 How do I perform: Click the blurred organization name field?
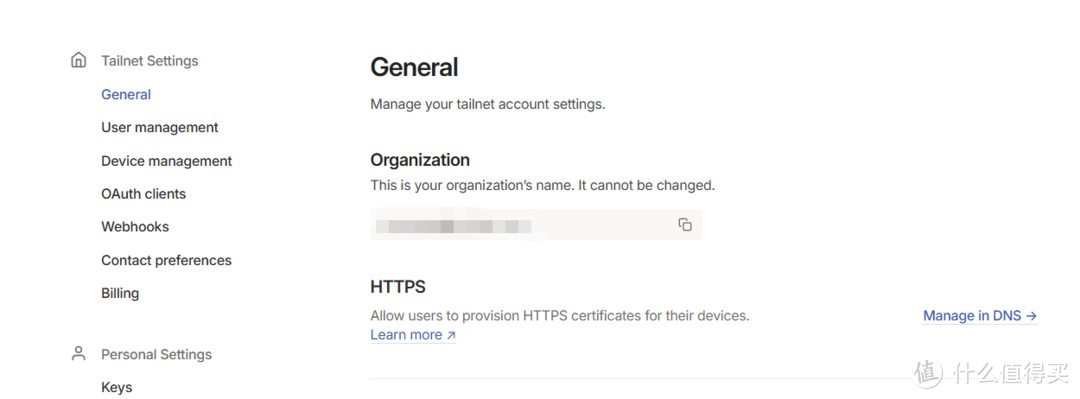pyautogui.click(x=536, y=225)
